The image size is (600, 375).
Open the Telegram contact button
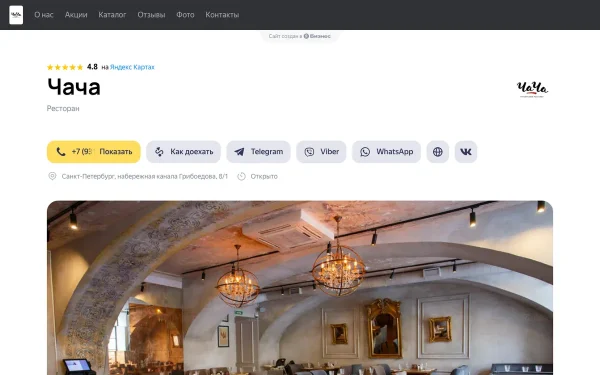(259, 152)
